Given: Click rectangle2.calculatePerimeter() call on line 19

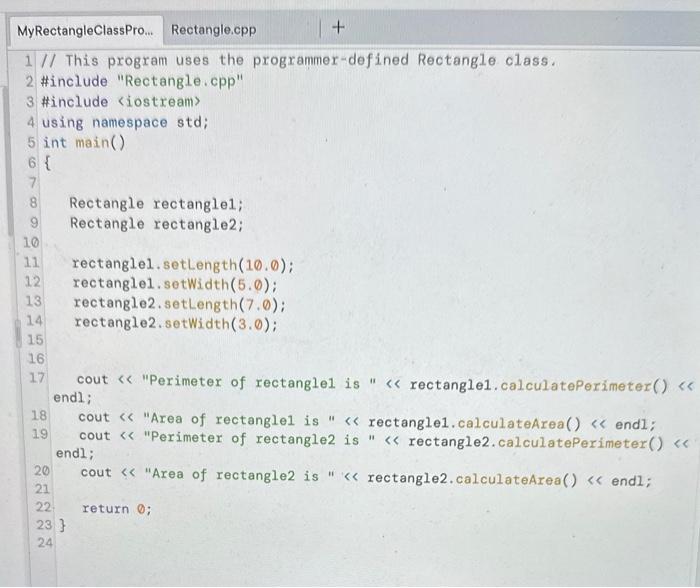Looking at the screenshot, I should (536, 442).
